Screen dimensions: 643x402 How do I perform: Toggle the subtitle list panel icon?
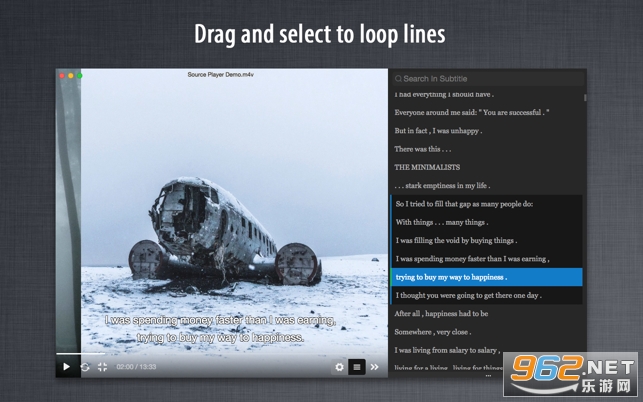[x=357, y=367]
